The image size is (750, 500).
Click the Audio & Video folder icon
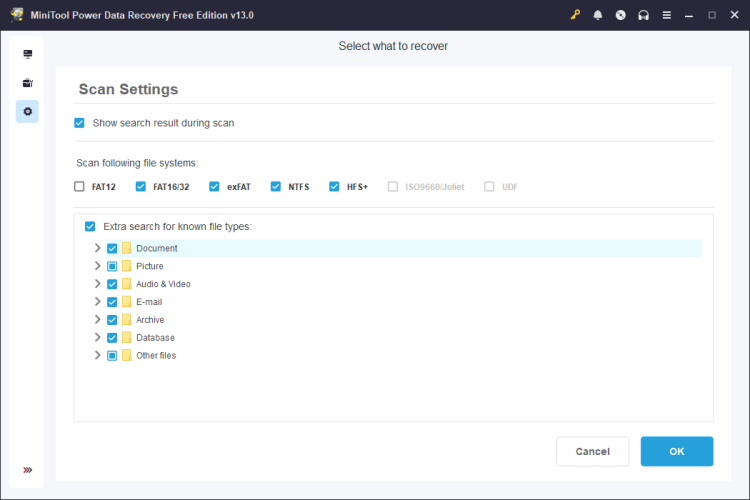(126, 284)
